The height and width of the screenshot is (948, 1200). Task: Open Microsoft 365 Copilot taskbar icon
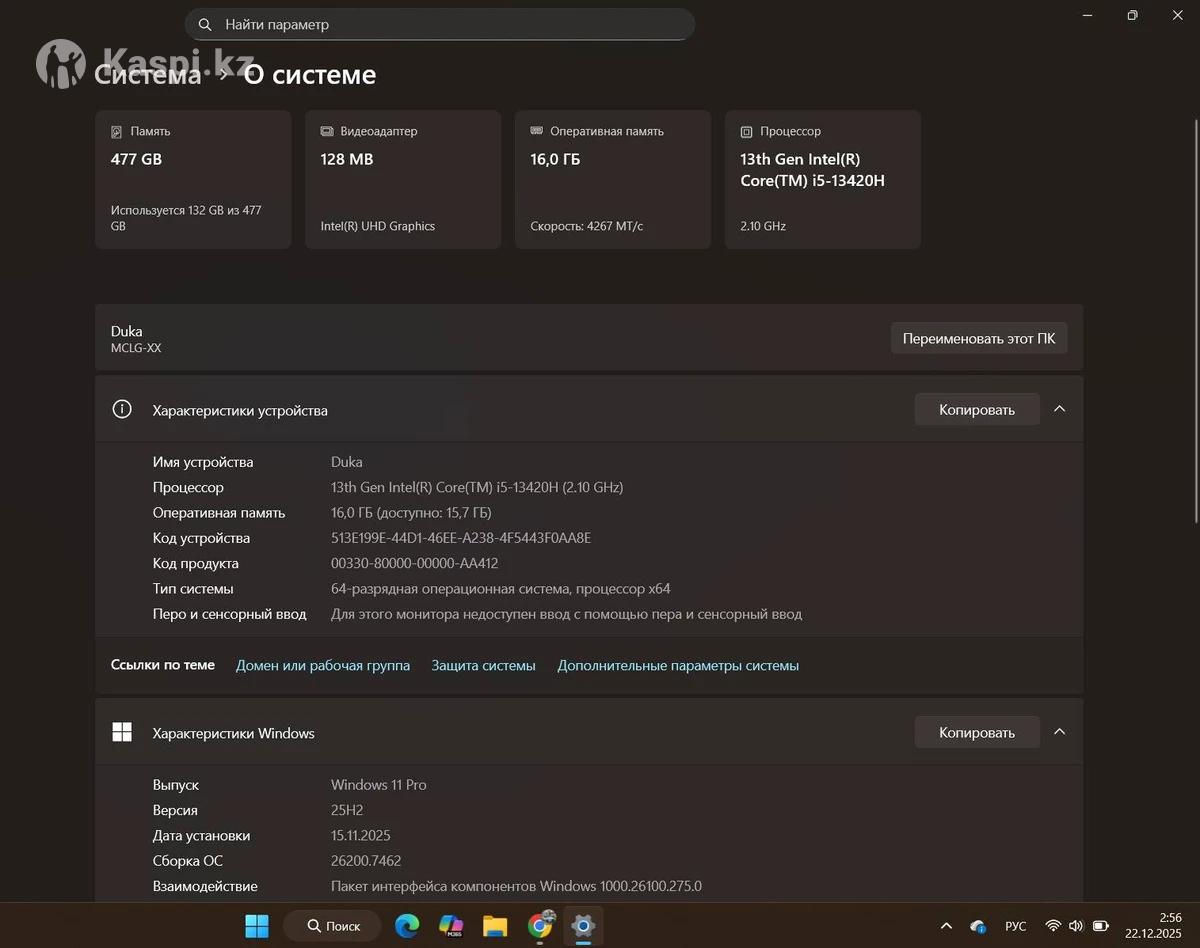click(x=451, y=926)
